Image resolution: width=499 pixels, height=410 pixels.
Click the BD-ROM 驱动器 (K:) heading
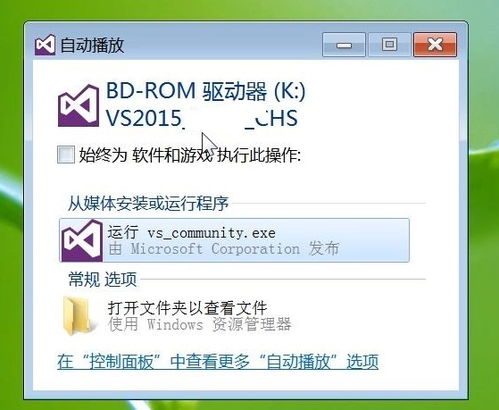point(205,91)
